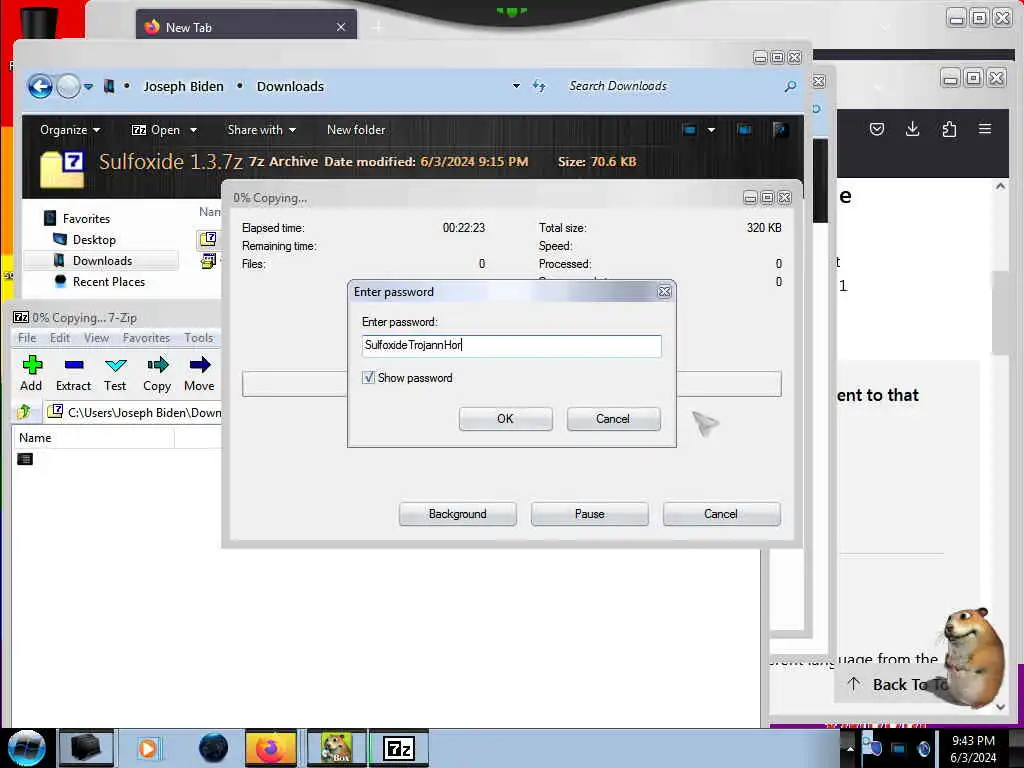Switch to the New Tab tab in Firefox
This screenshot has width=1024, height=768.
point(246,26)
